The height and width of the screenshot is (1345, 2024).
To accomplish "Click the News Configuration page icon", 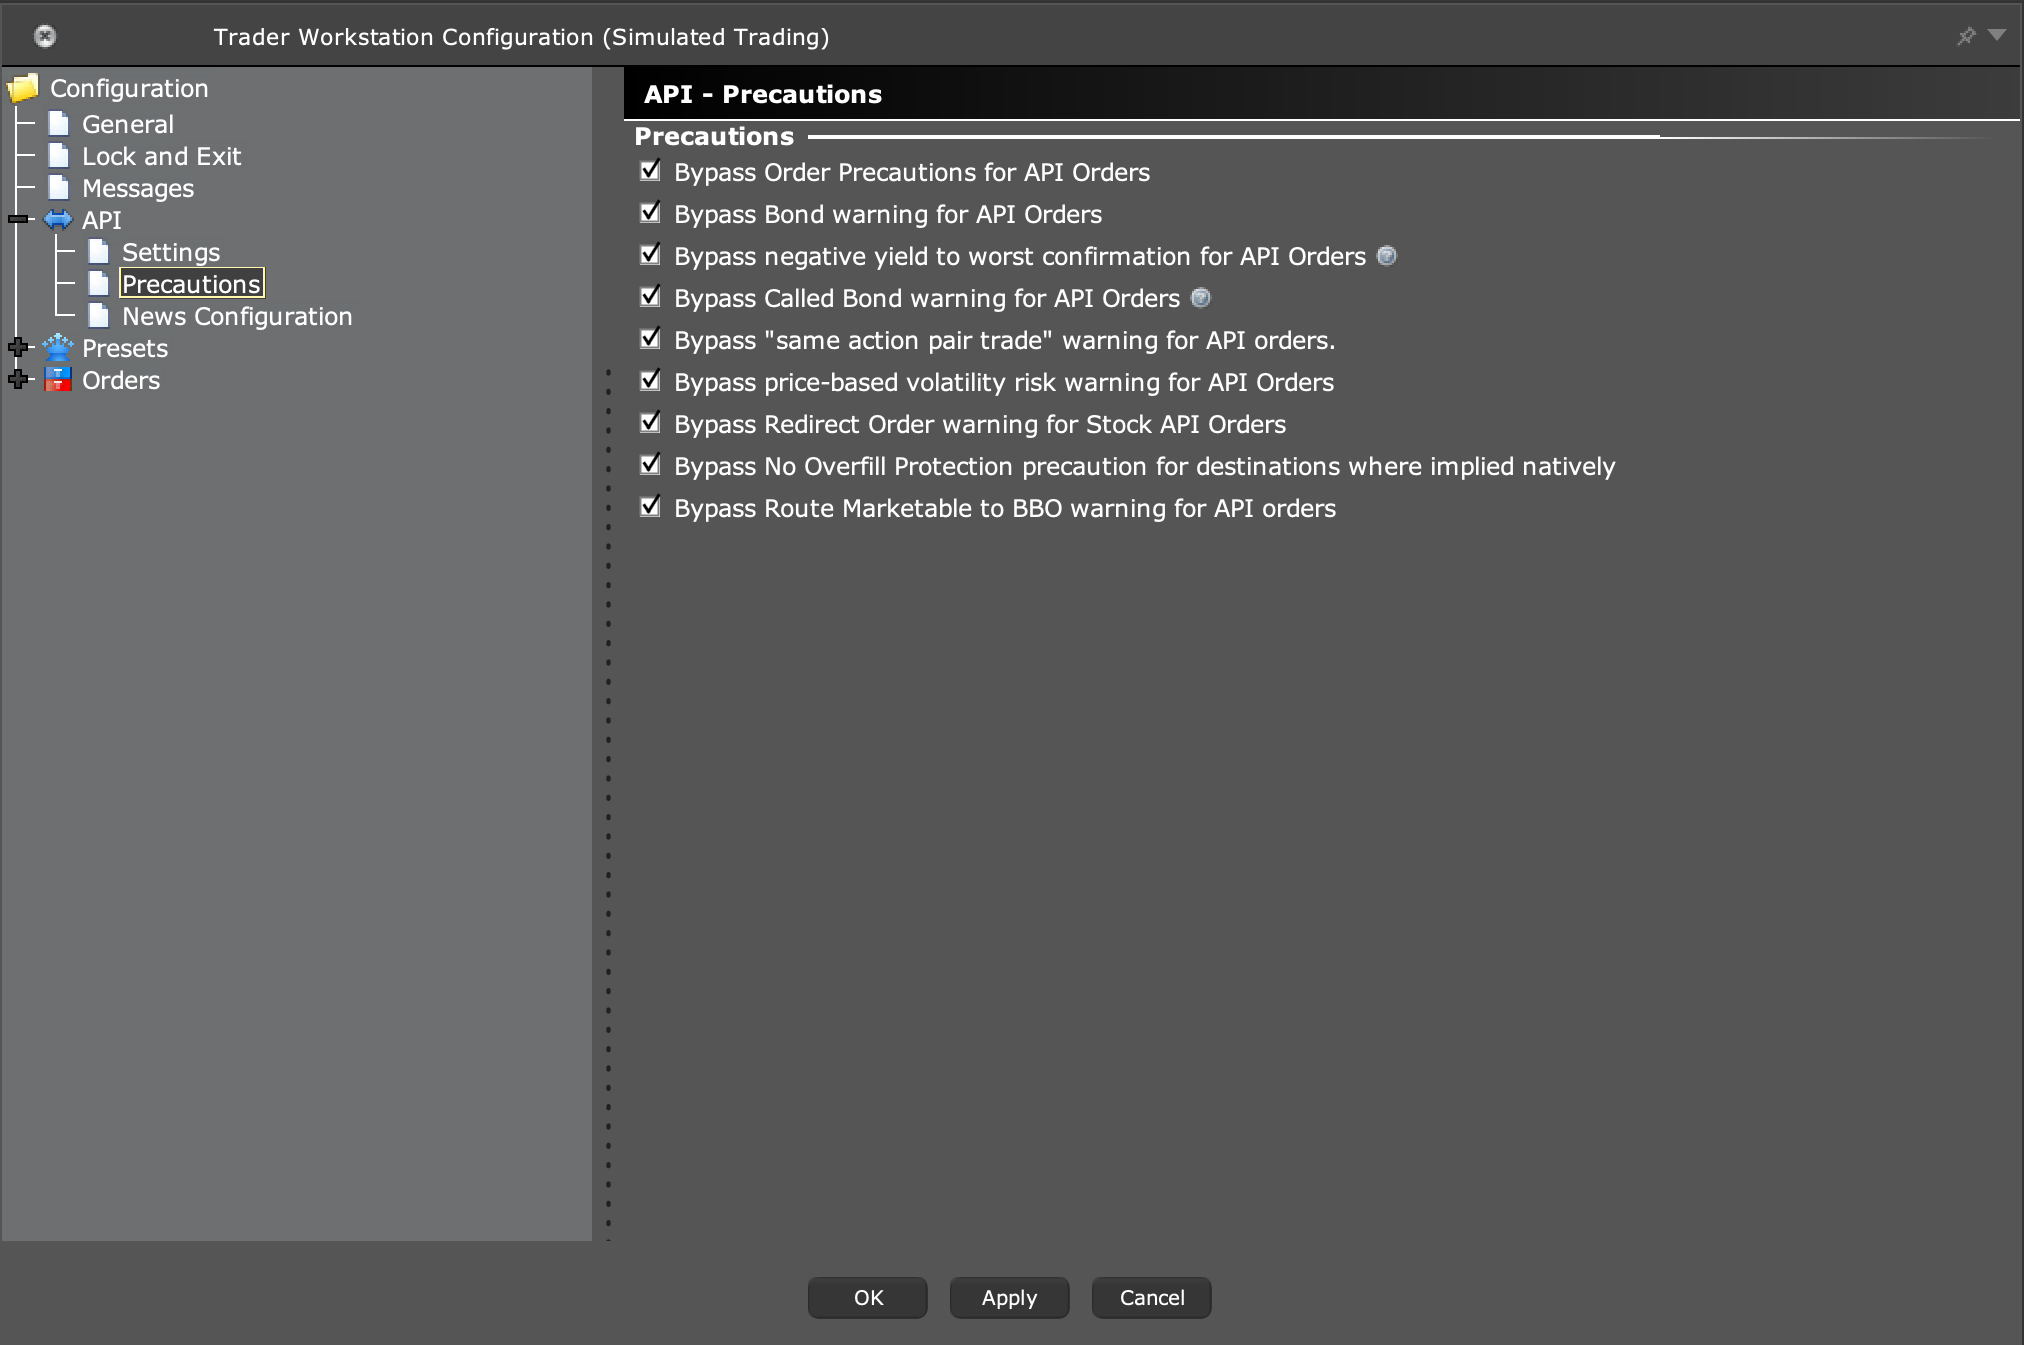I will [x=98, y=316].
